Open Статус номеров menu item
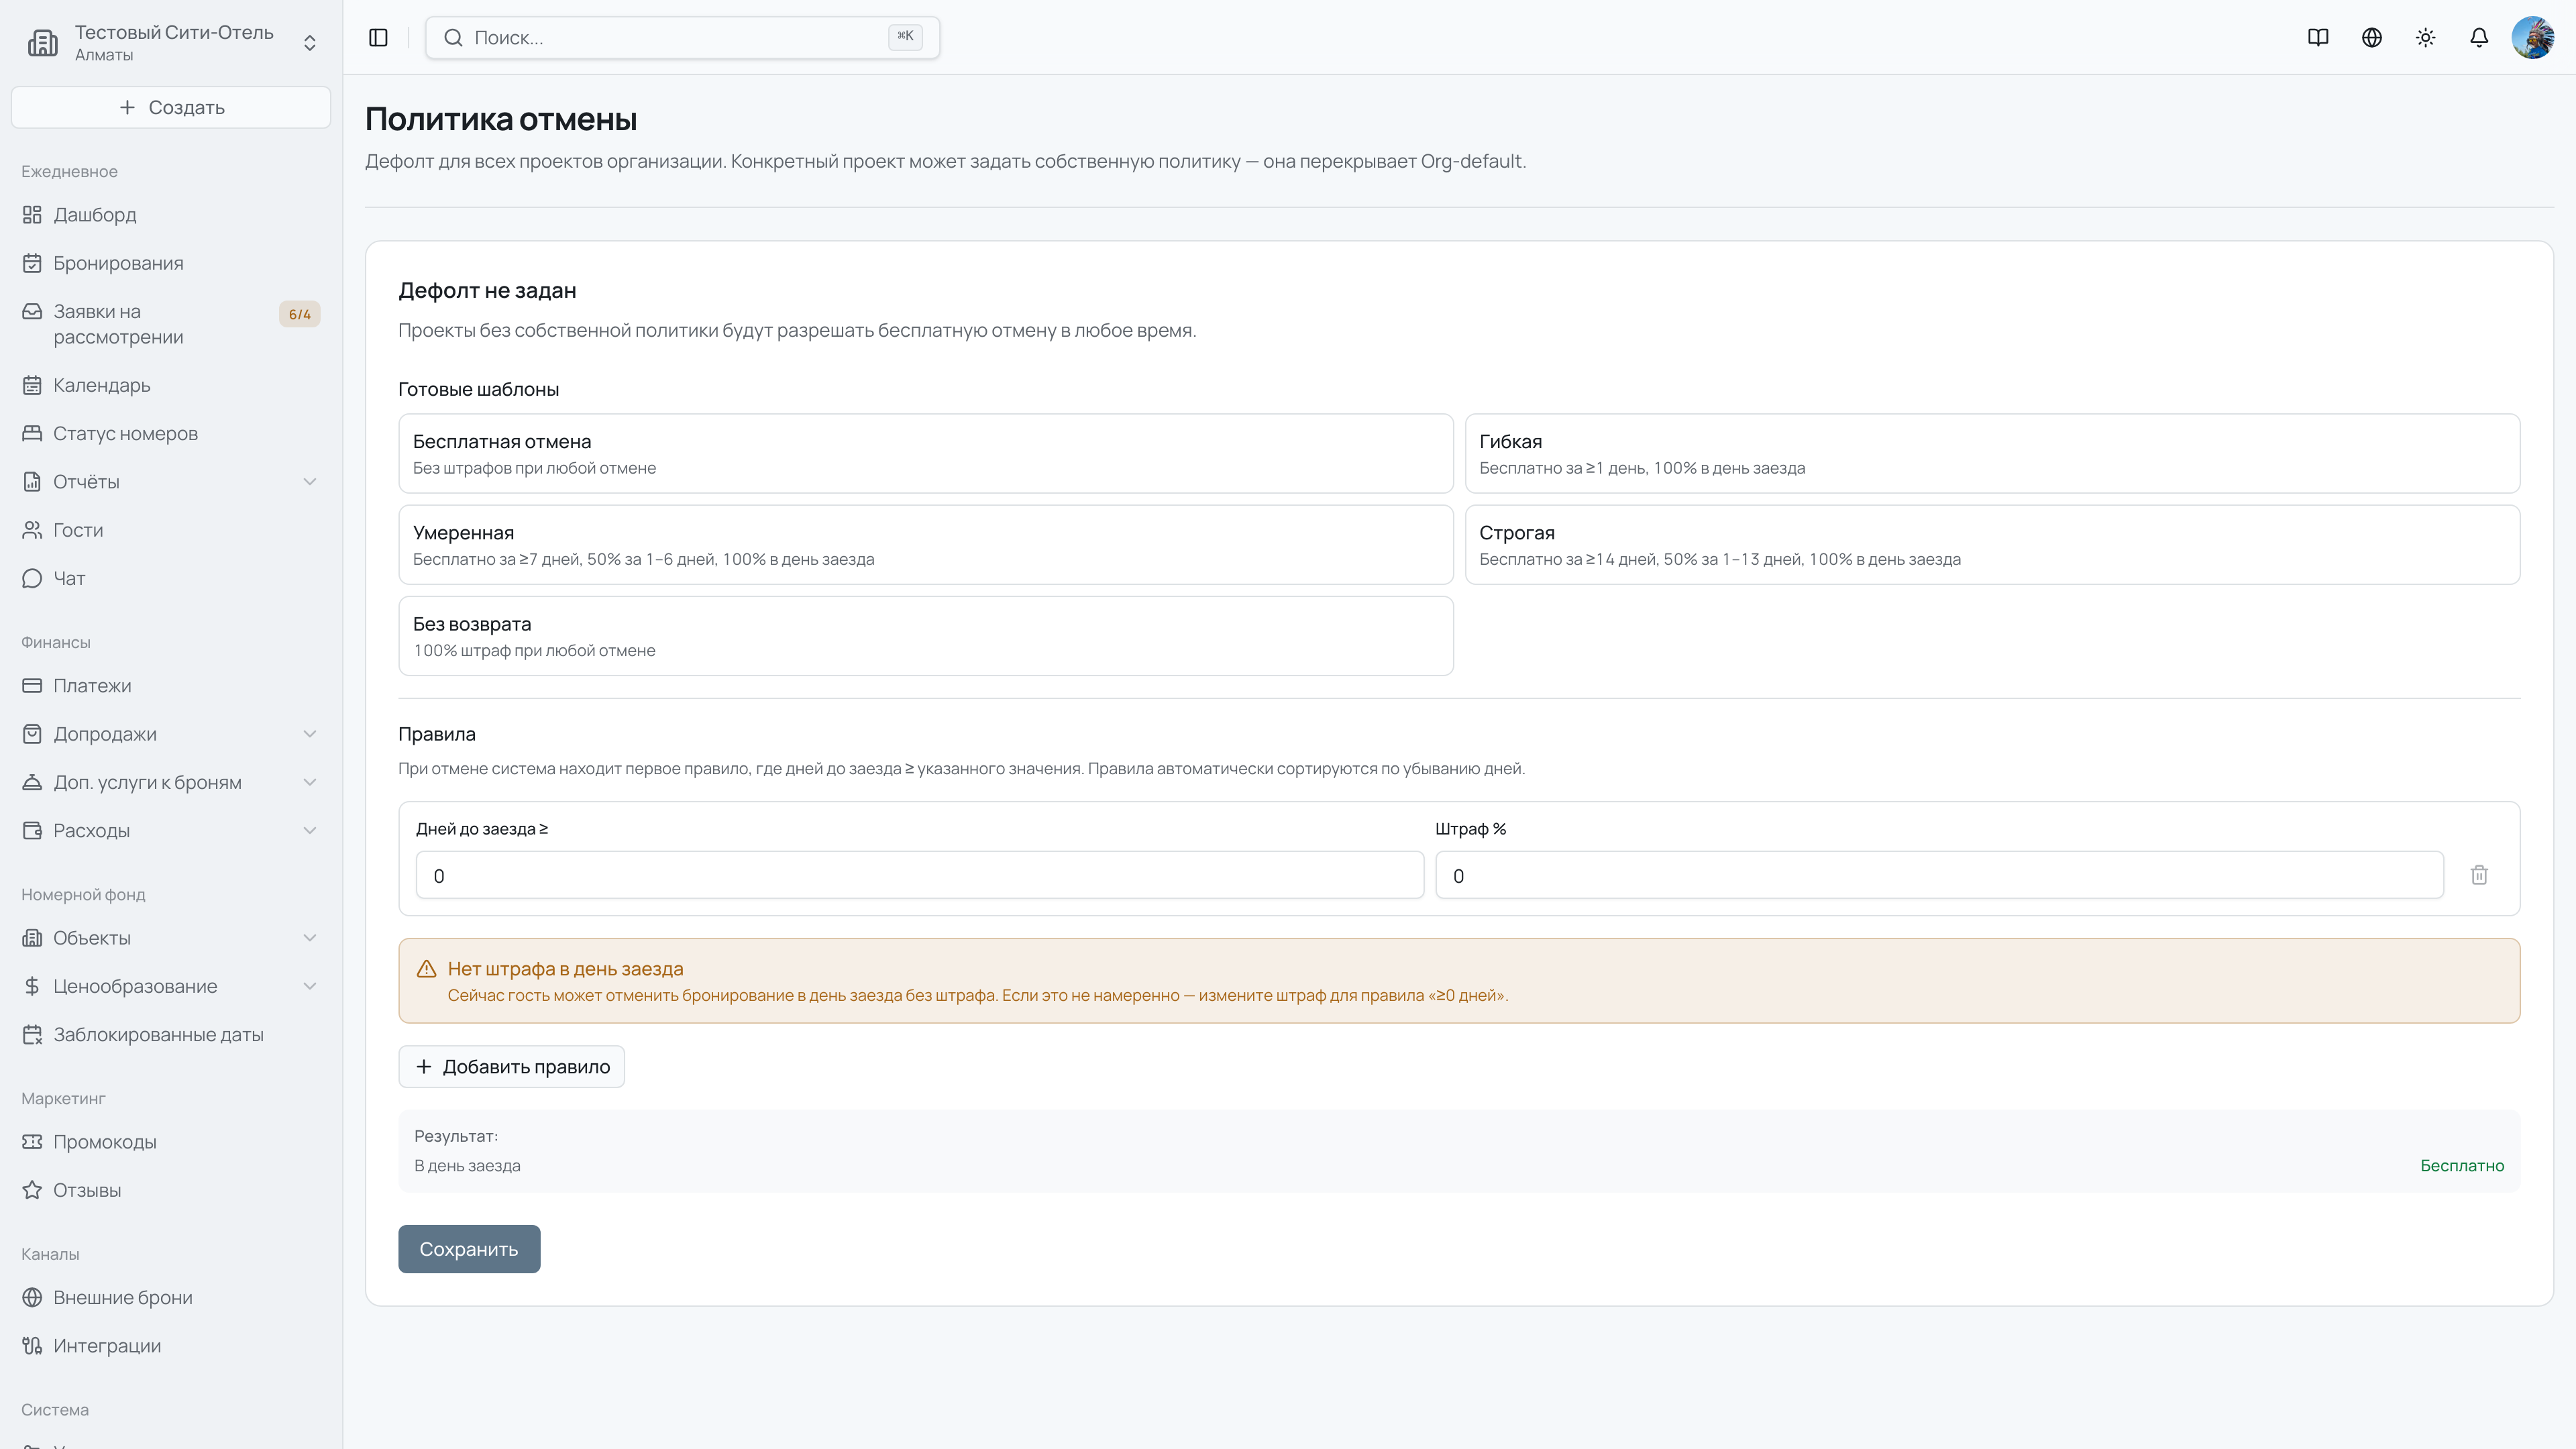Viewport: 2576px width, 1449px height. pyautogui.click(x=171, y=433)
